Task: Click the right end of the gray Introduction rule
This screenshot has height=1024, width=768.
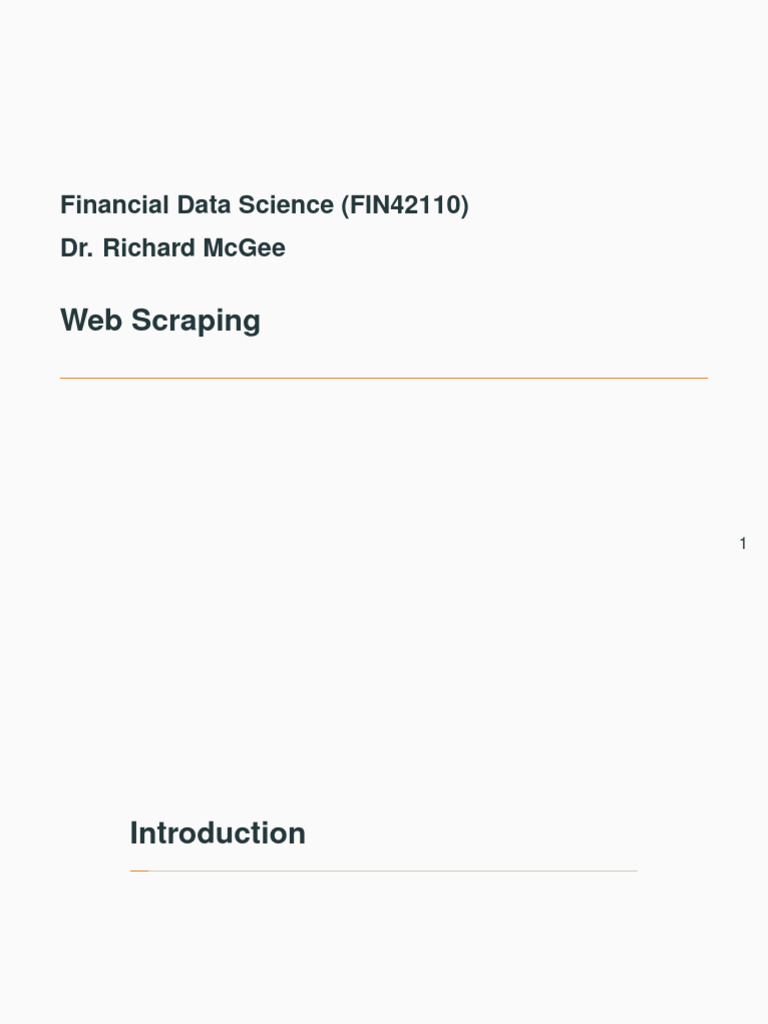Action: (634, 871)
